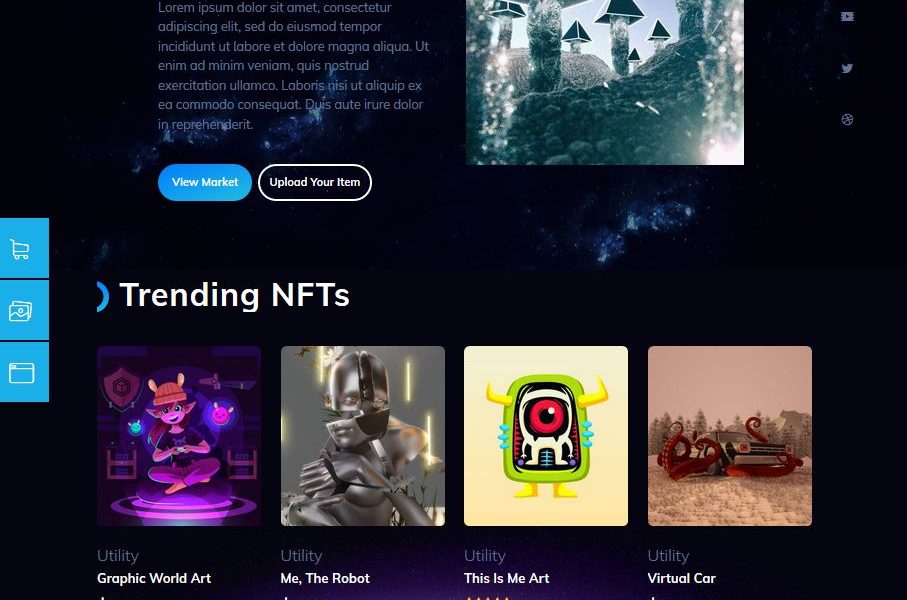Open the Dribbble social icon
Screen dimensions: 907x600
tap(847, 120)
